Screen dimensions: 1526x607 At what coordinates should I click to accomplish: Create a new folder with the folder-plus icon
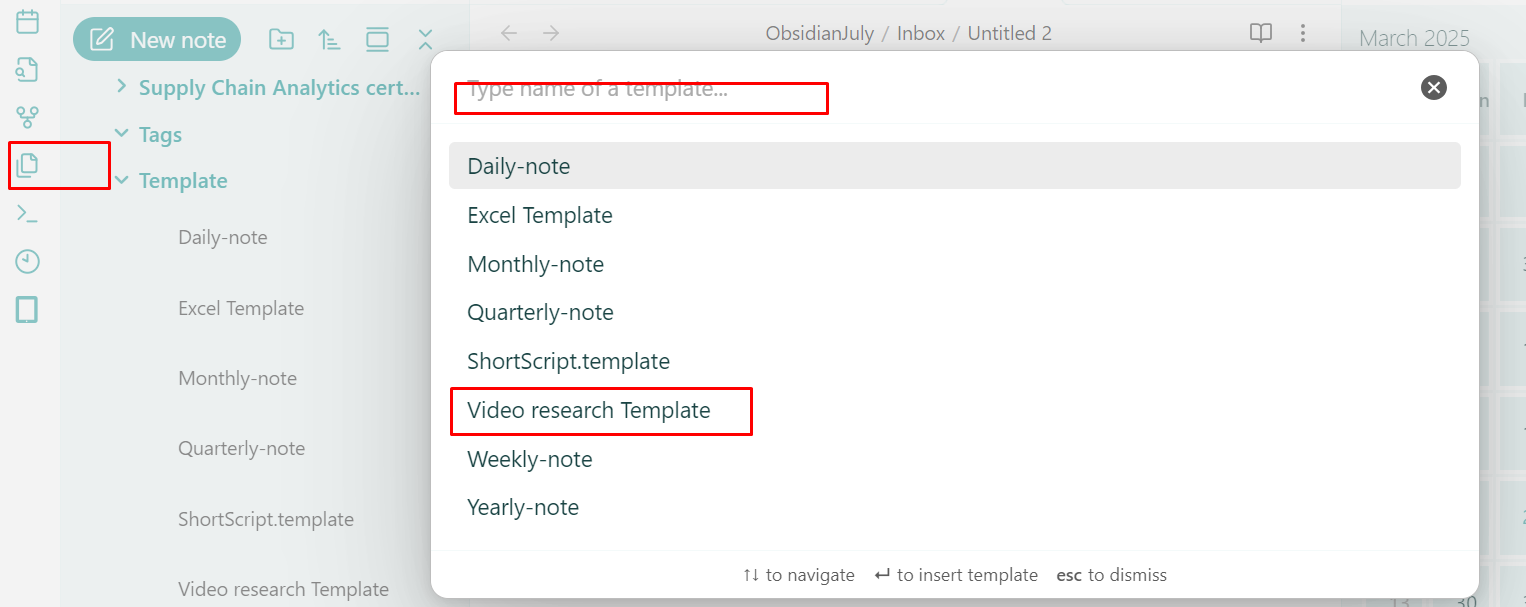point(281,40)
